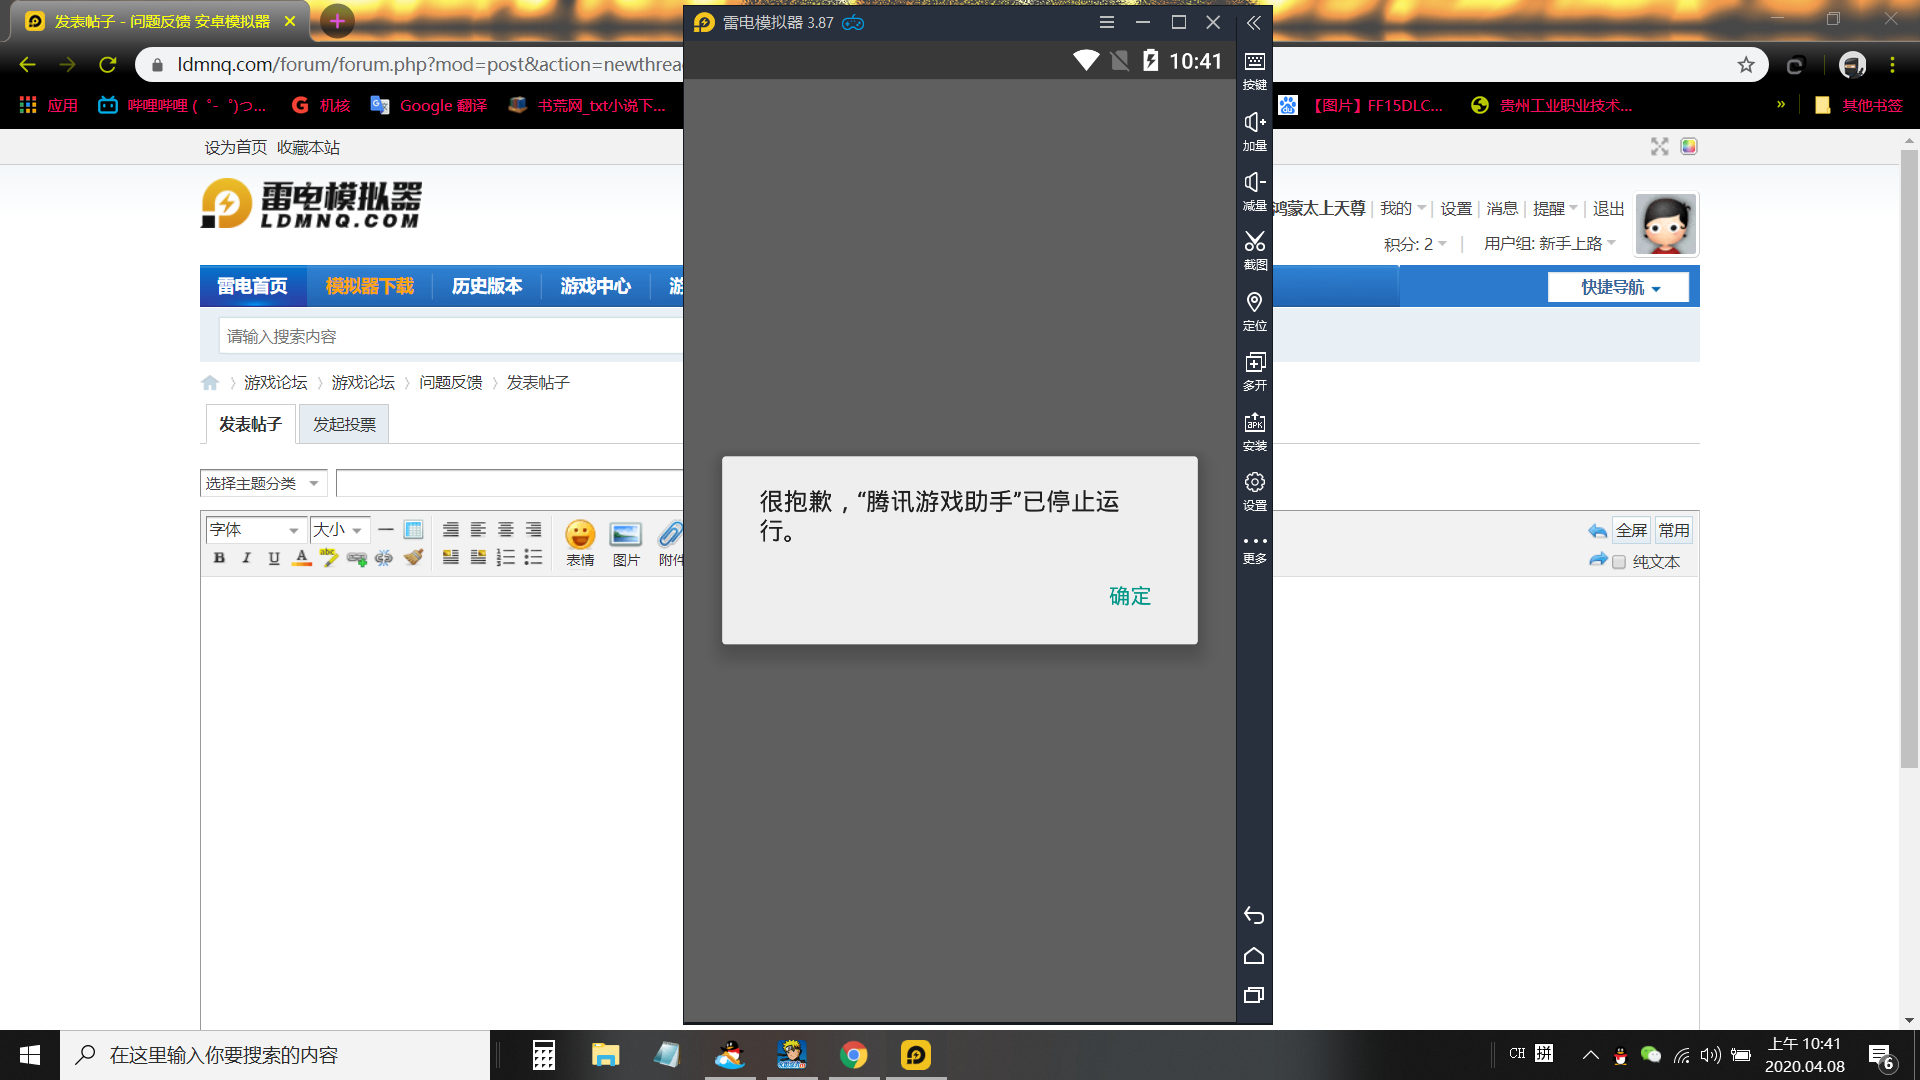Image resolution: width=1920 pixels, height=1080 pixels.
Task: Open the 字体 font dropdown
Action: tap(254, 530)
